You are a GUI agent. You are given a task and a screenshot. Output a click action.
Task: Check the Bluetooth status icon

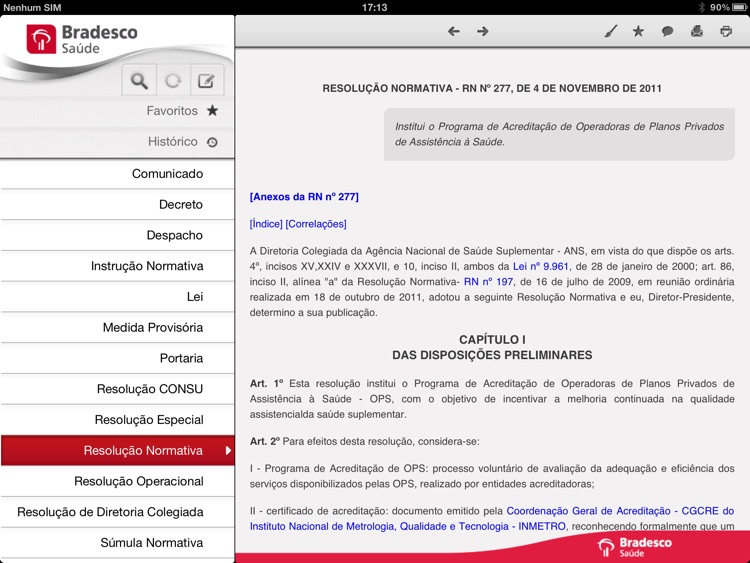point(701,7)
